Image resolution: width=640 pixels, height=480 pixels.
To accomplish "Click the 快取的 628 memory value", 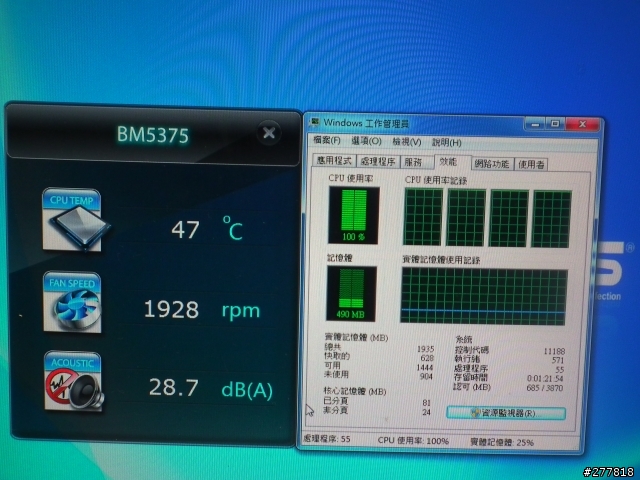I will (427, 358).
